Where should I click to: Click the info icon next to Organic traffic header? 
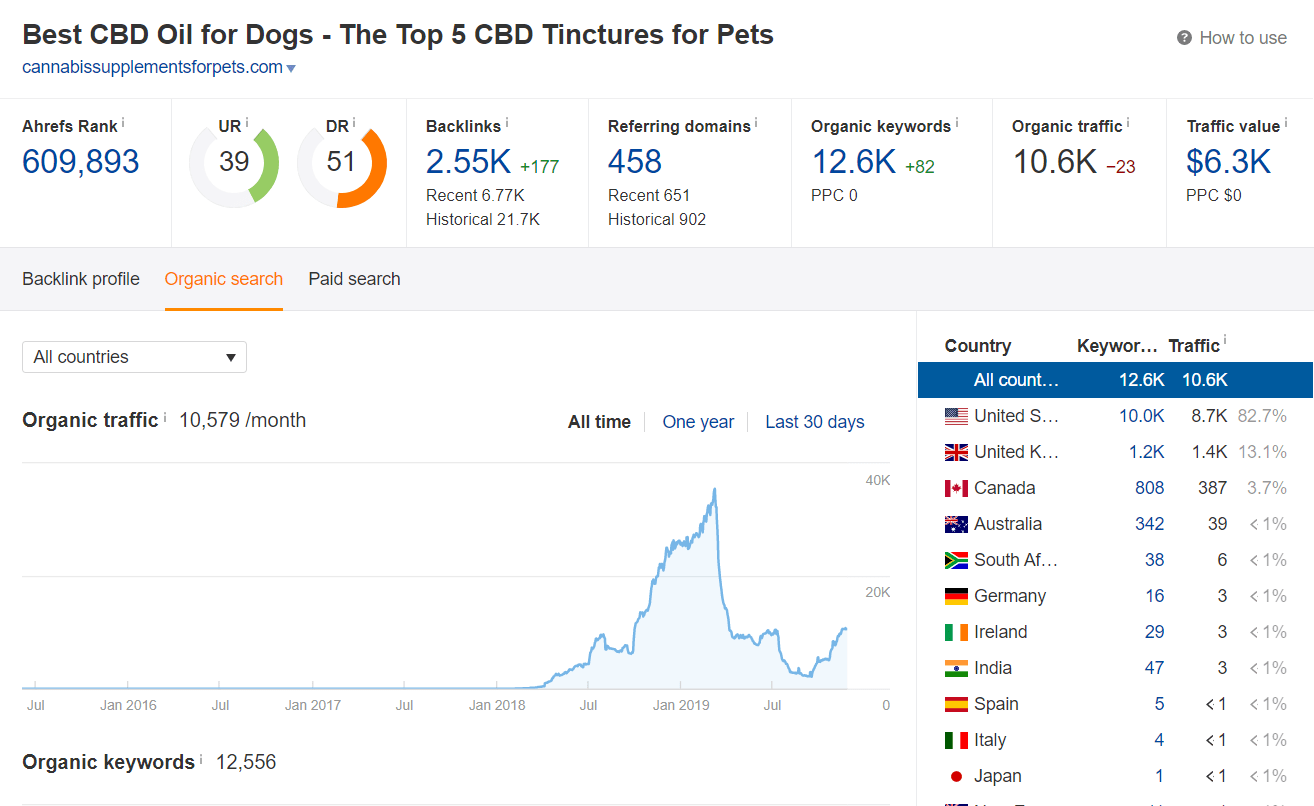pyautogui.click(x=1128, y=122)
